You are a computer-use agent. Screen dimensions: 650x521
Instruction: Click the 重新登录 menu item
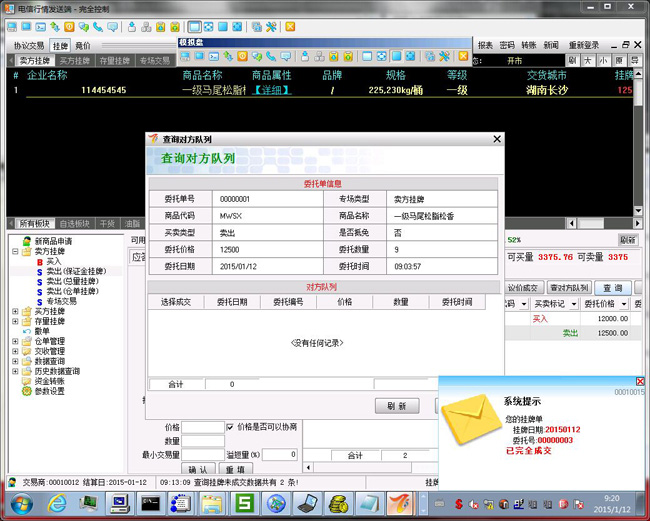[584, 45]
